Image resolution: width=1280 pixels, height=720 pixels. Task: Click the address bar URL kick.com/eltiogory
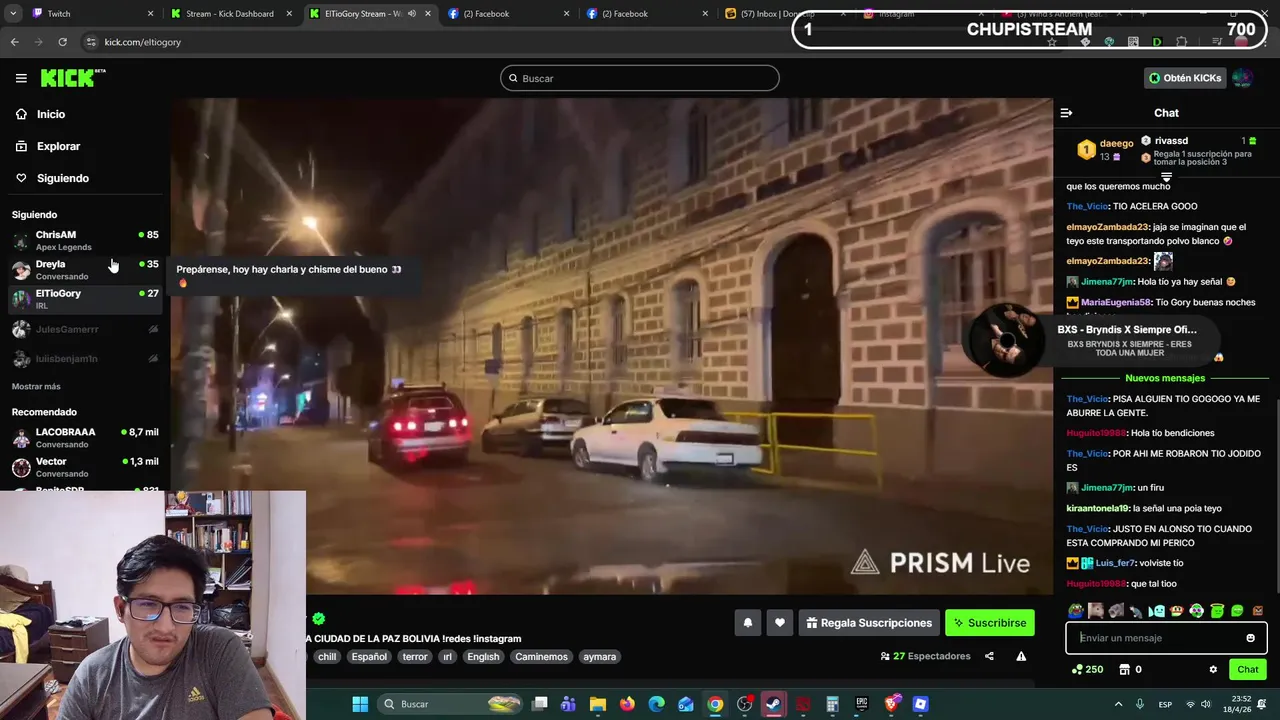tap(143, 42)
